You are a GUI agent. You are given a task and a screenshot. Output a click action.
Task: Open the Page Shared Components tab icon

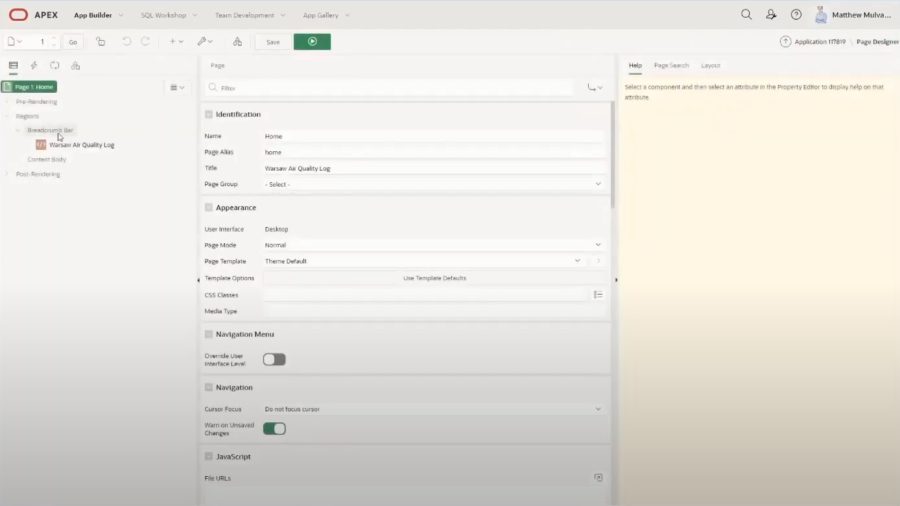click(75, 65)
